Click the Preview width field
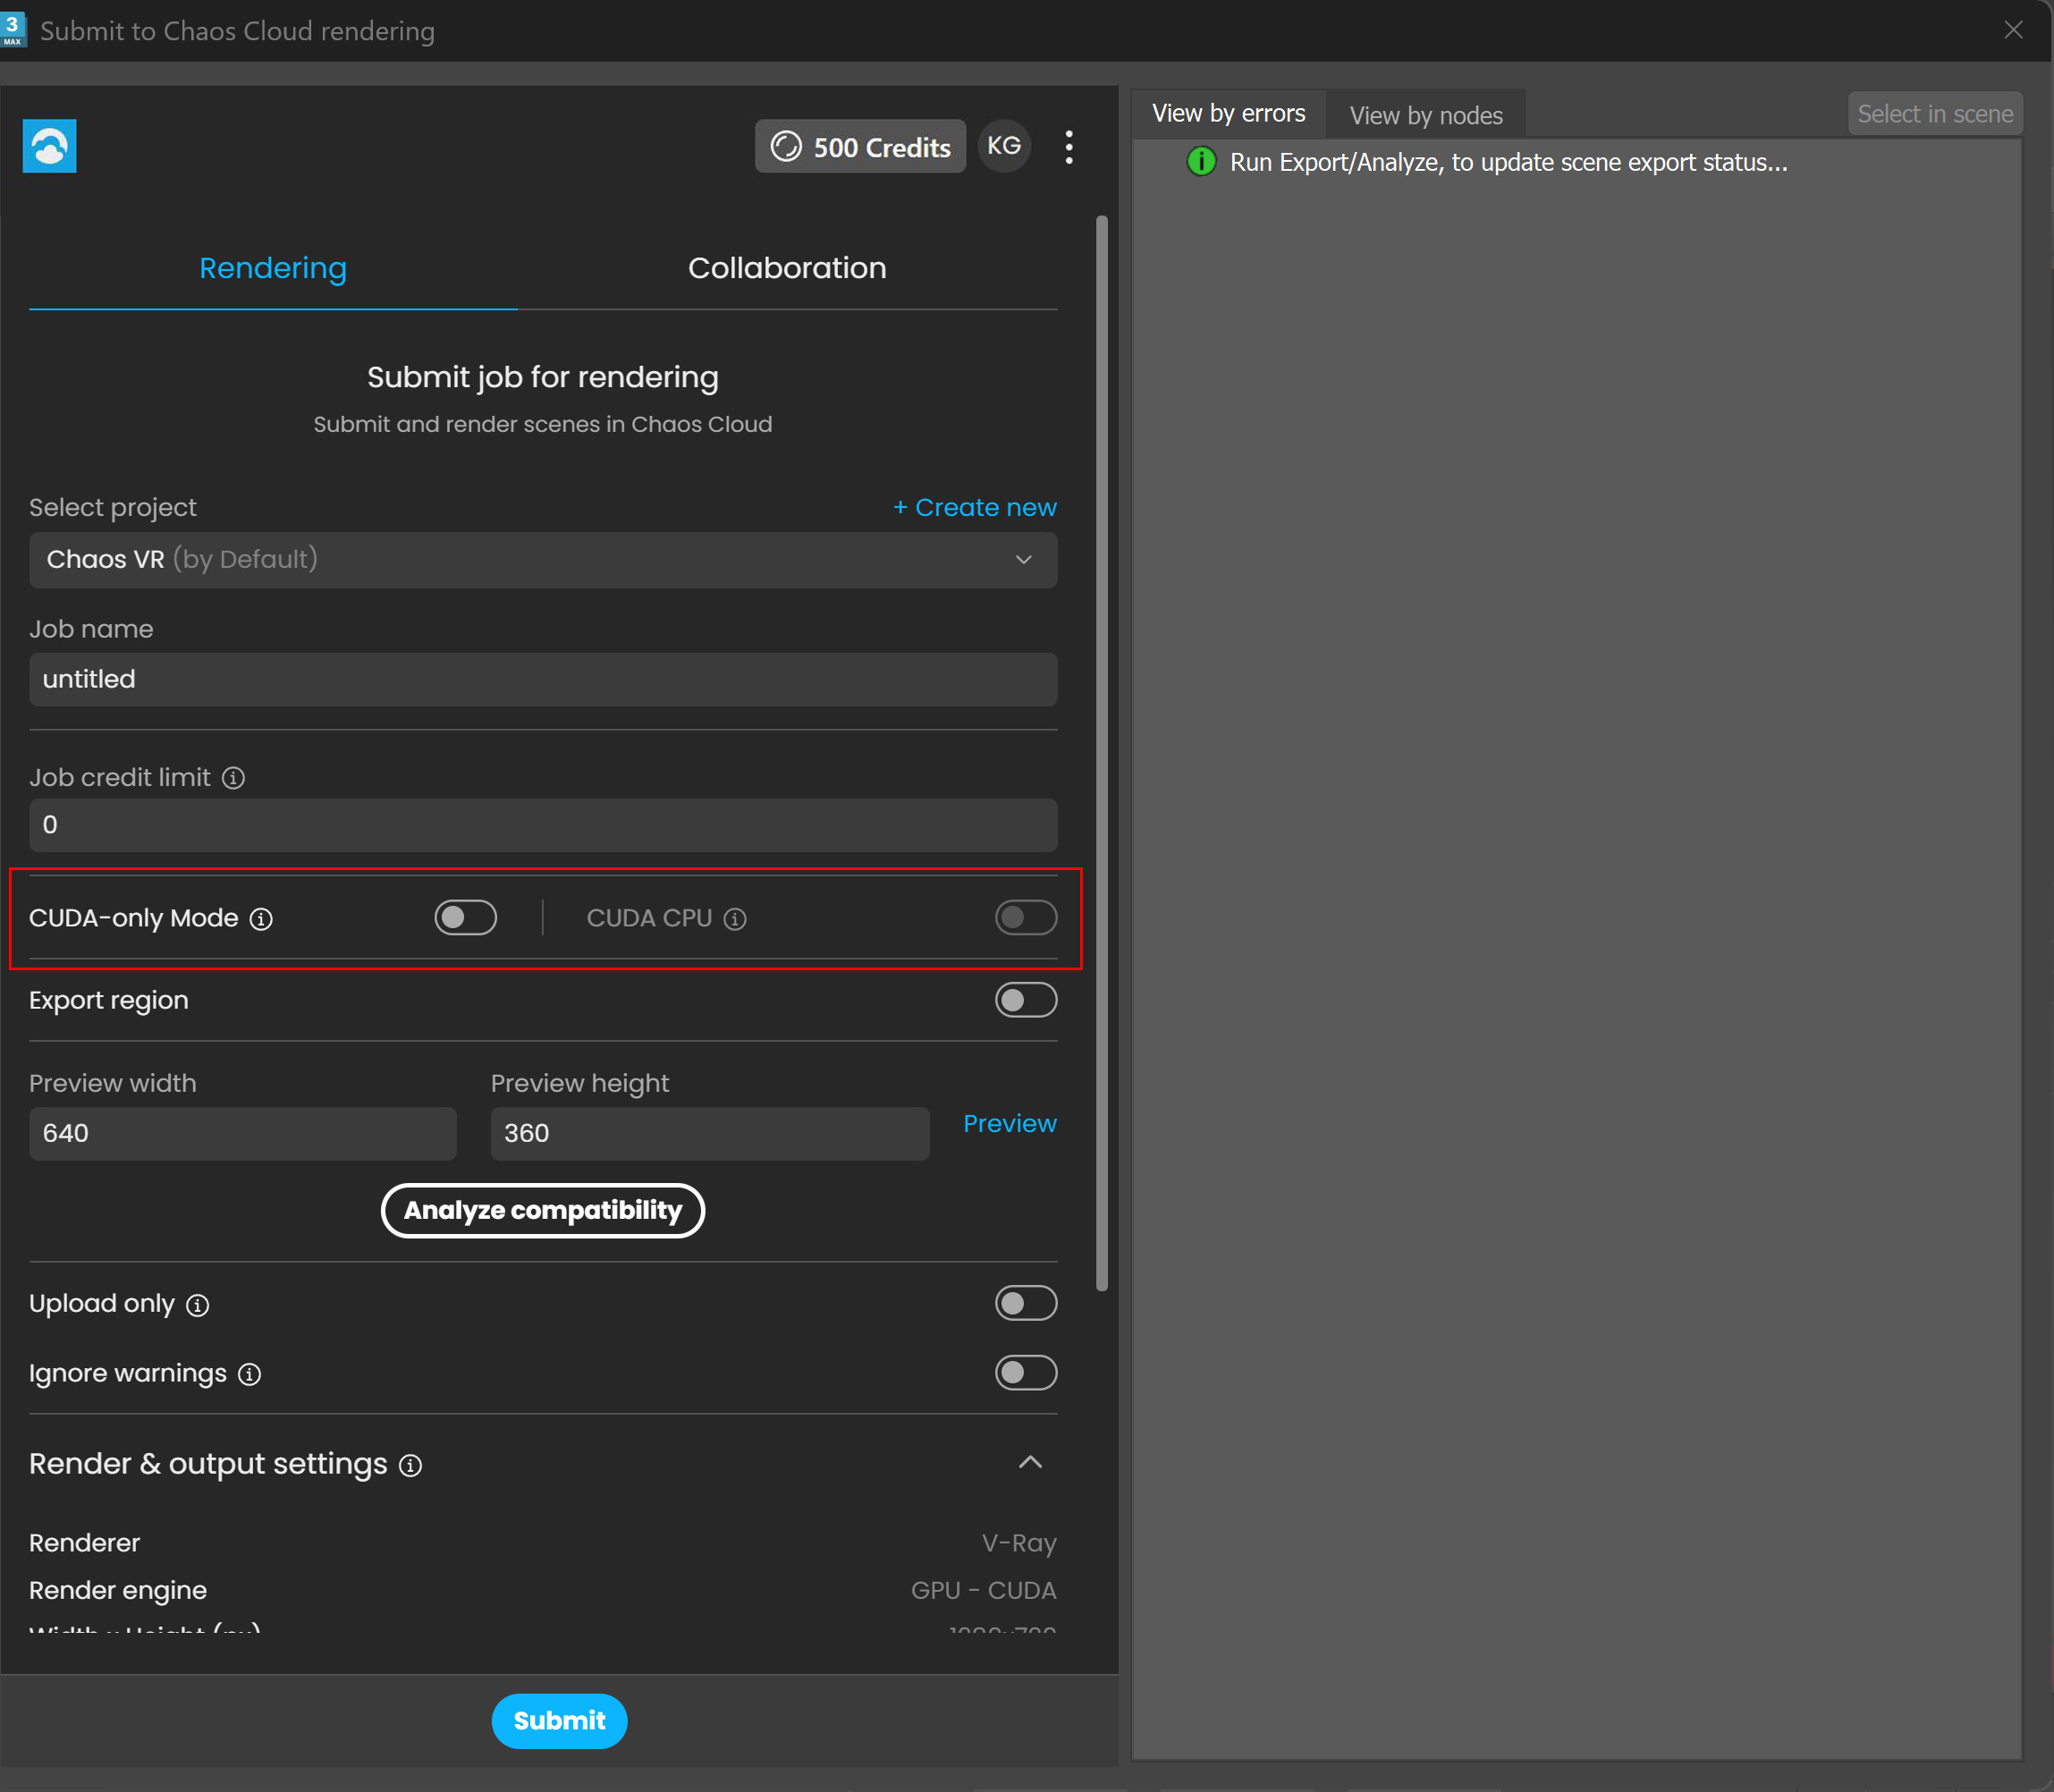The width and height of the screenshot is (2054, 1792). pos(243,1134)
